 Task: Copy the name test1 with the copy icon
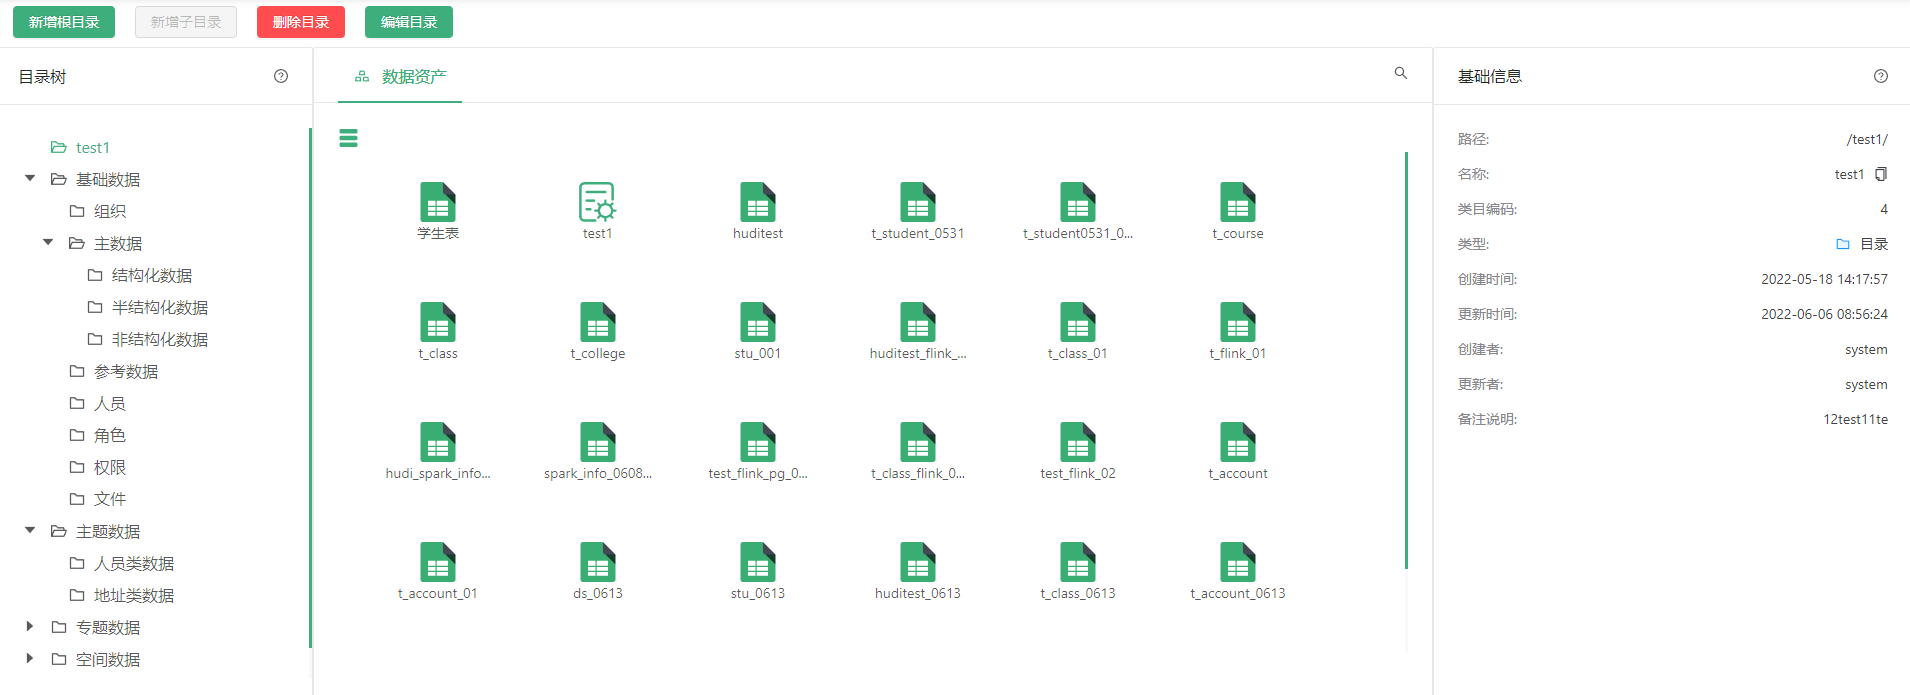point(1881,174)
